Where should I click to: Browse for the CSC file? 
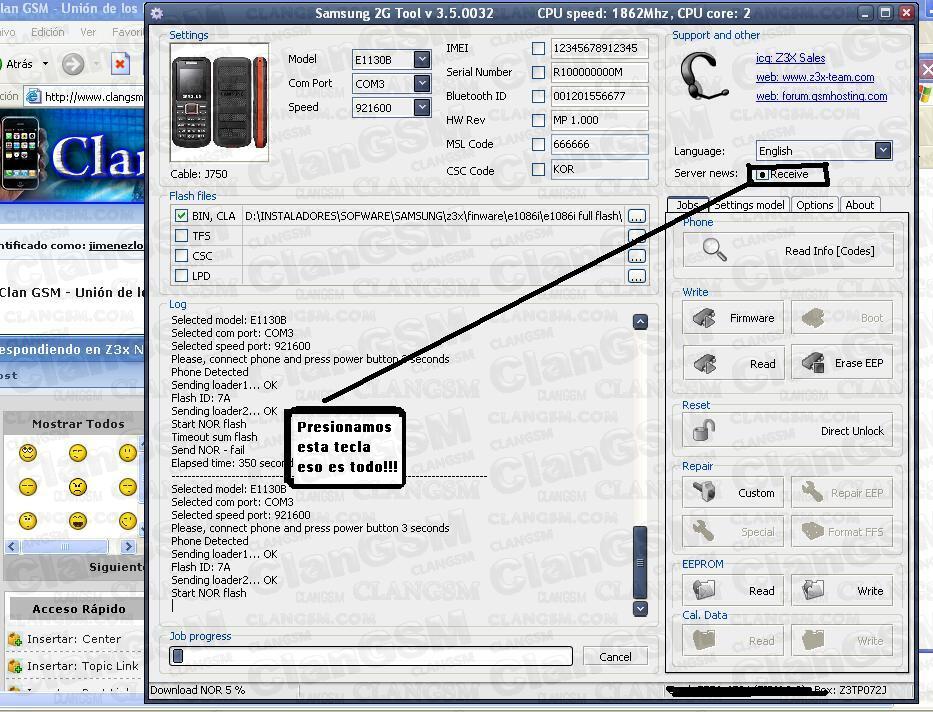pyautogui.click(x=637, y=256)
